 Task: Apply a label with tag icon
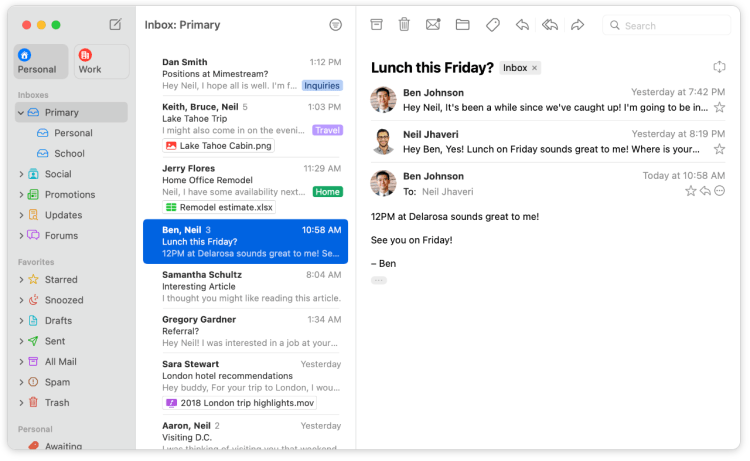tap(493, 24)
